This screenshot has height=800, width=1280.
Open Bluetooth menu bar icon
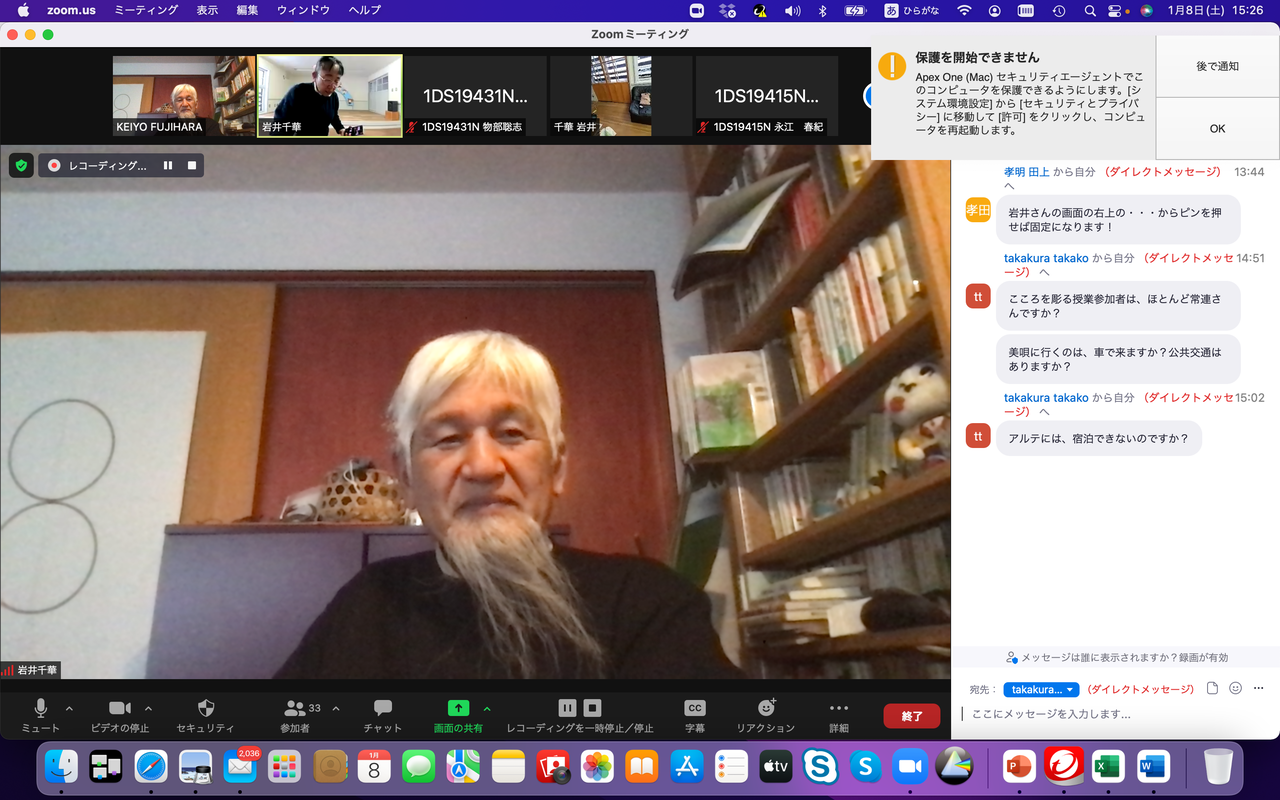[x=823, y=10]
